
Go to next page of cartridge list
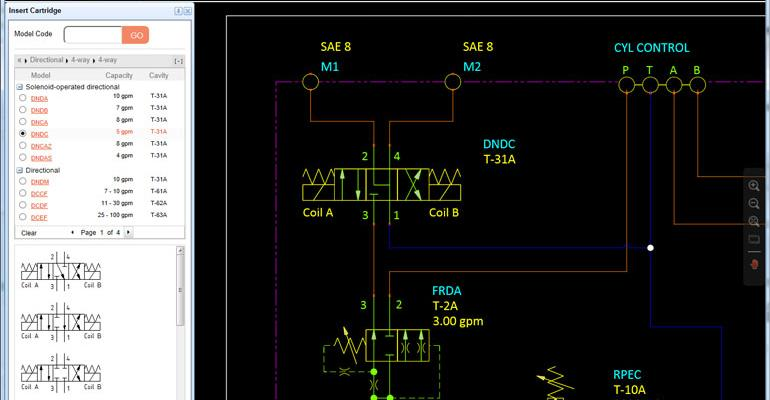click(128, 232)
